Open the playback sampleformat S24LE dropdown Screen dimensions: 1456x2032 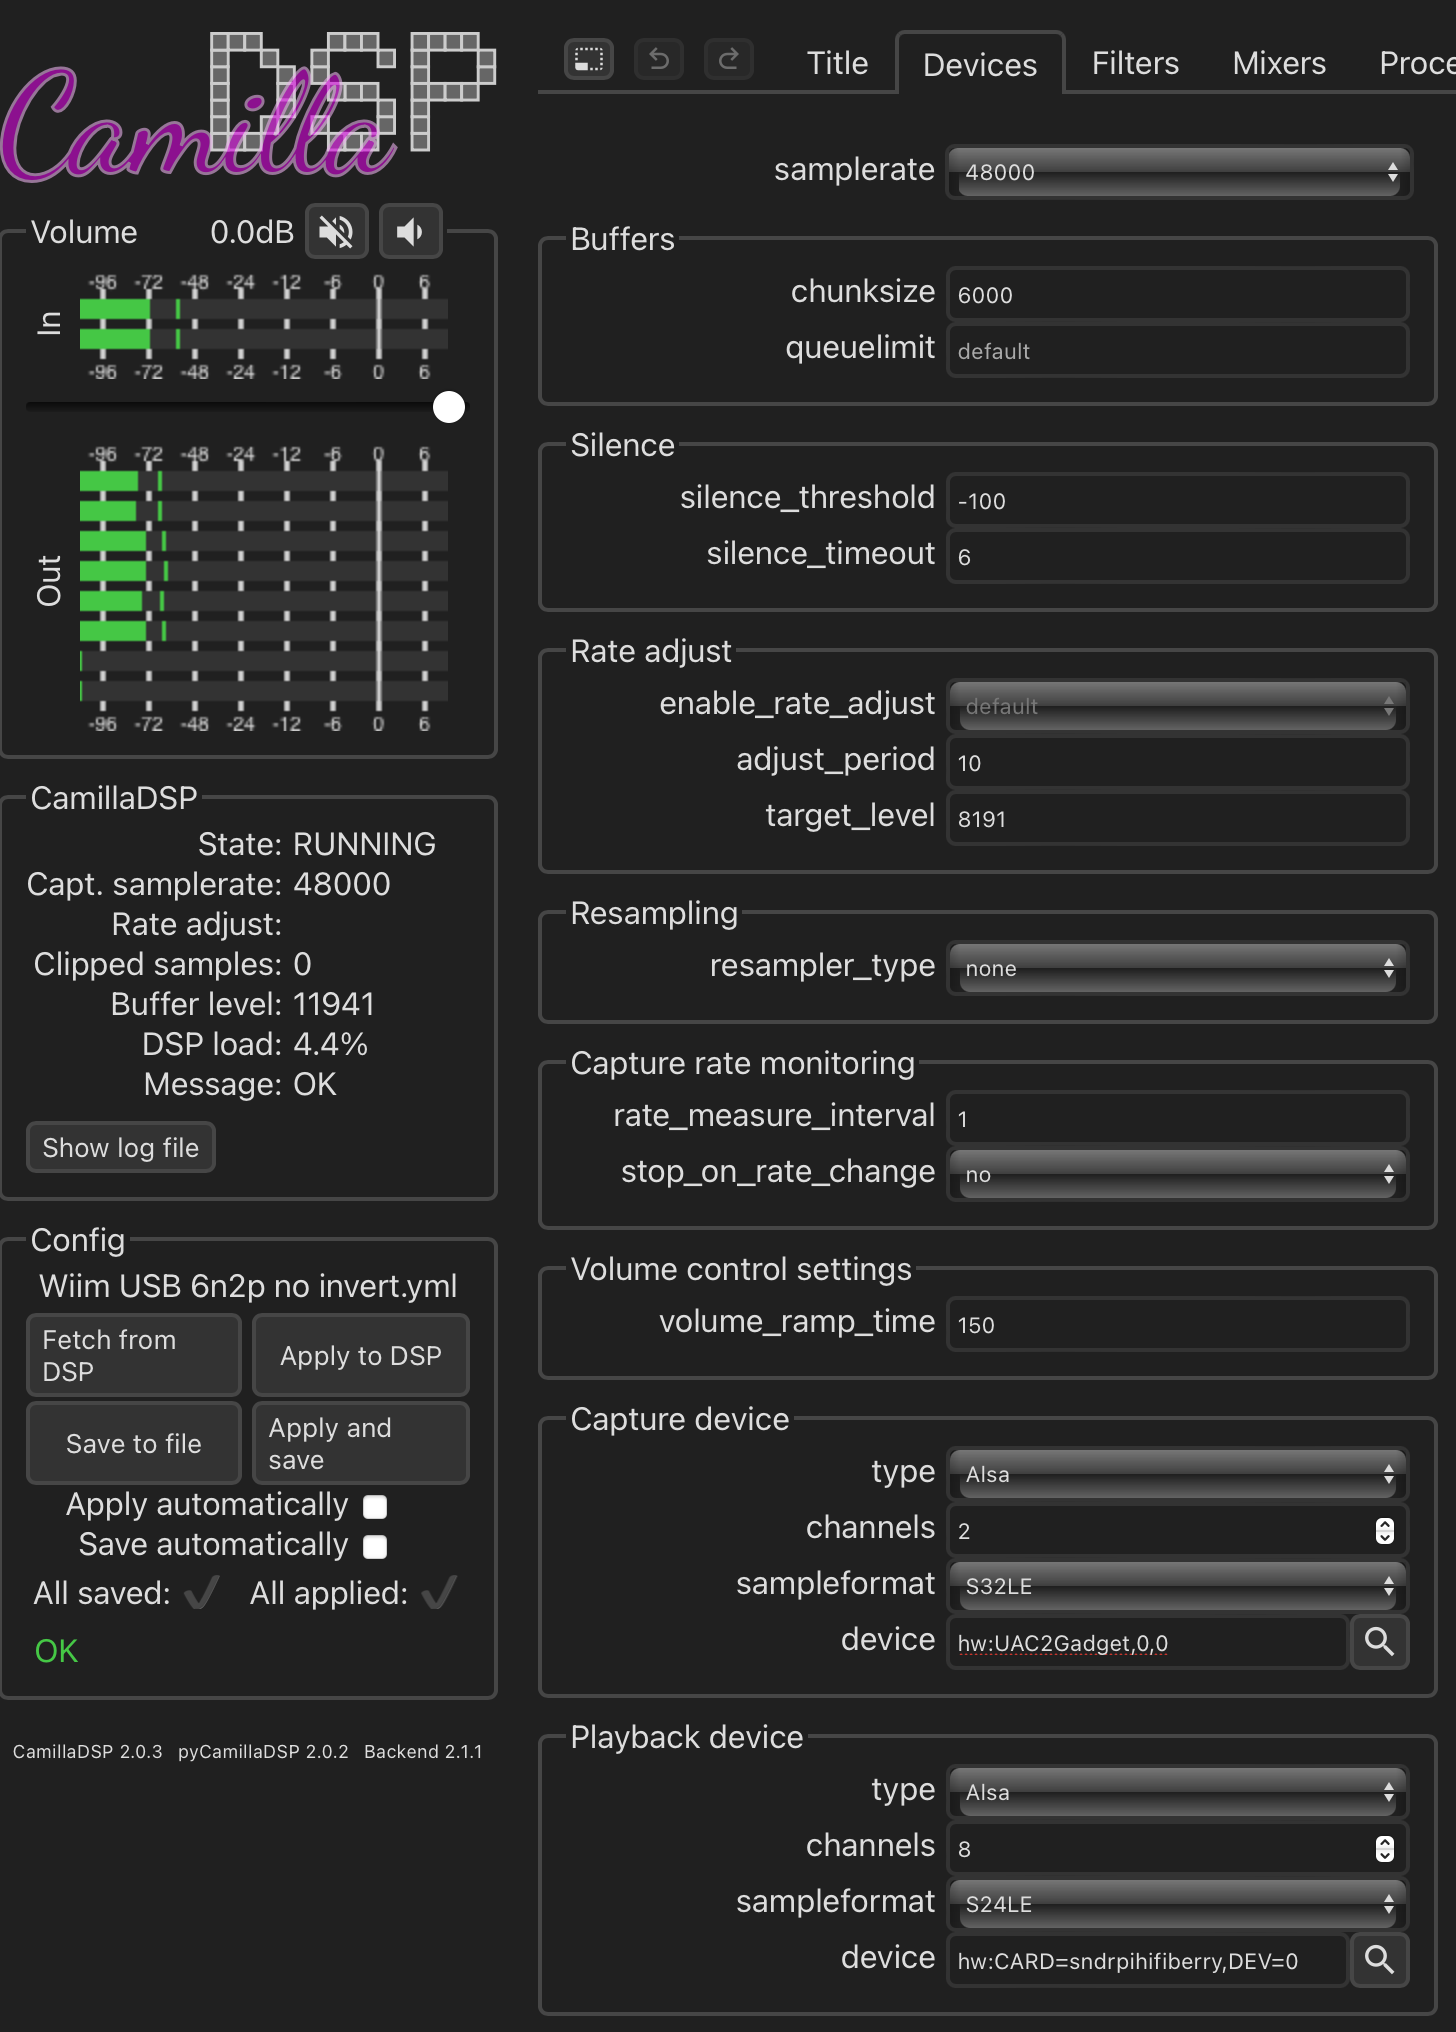coord(1178,1904)
